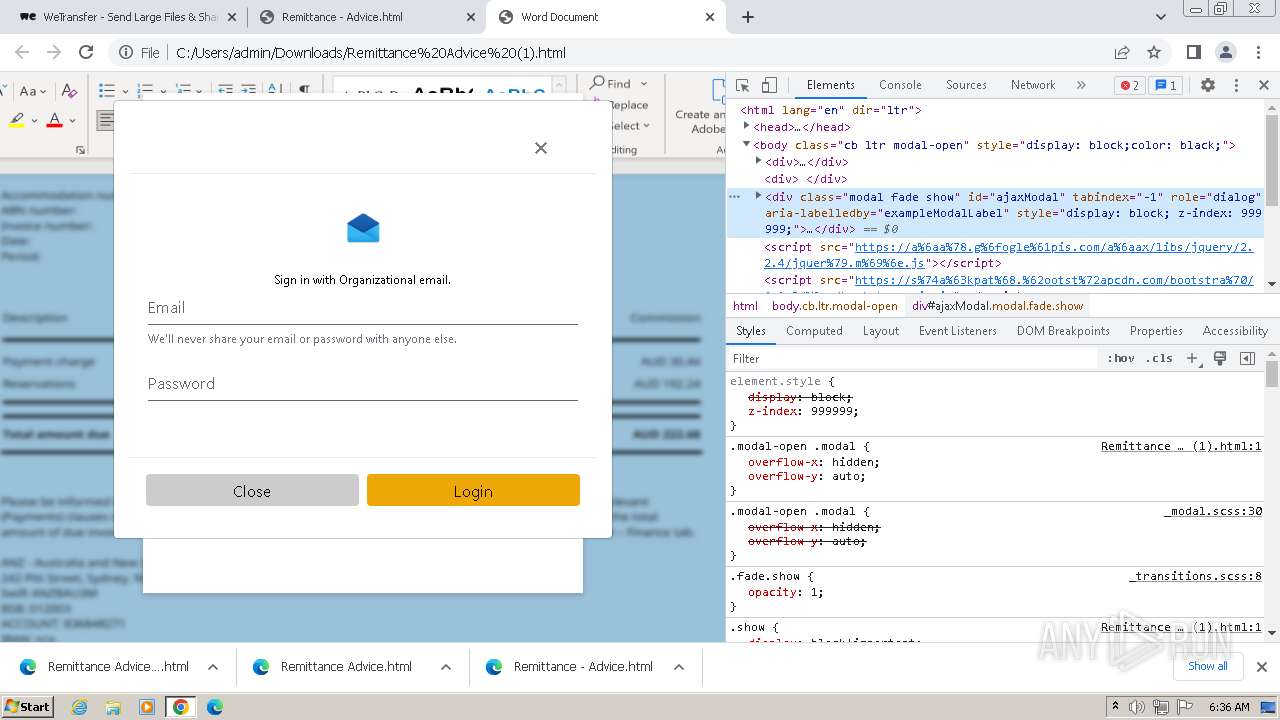Go back in browser history

22,53
